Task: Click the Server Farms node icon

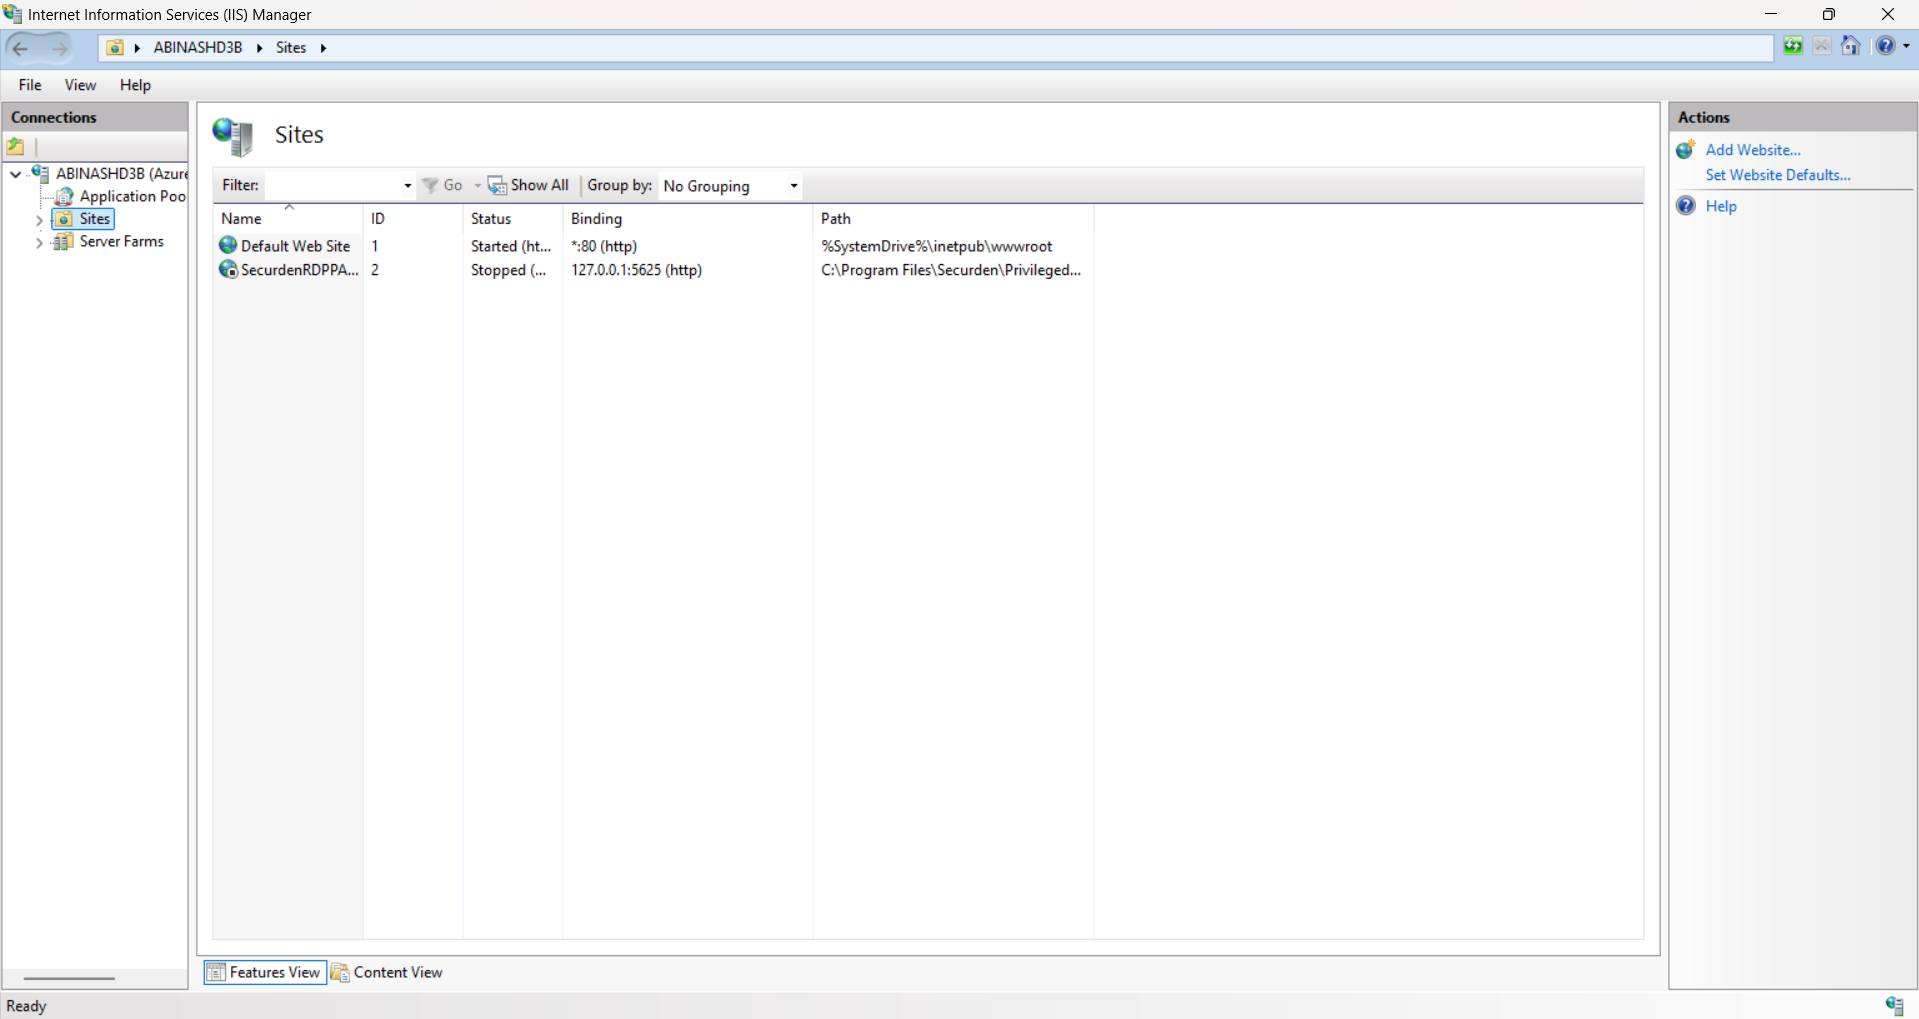Action: pyautogui.click(x=63, y=241)
